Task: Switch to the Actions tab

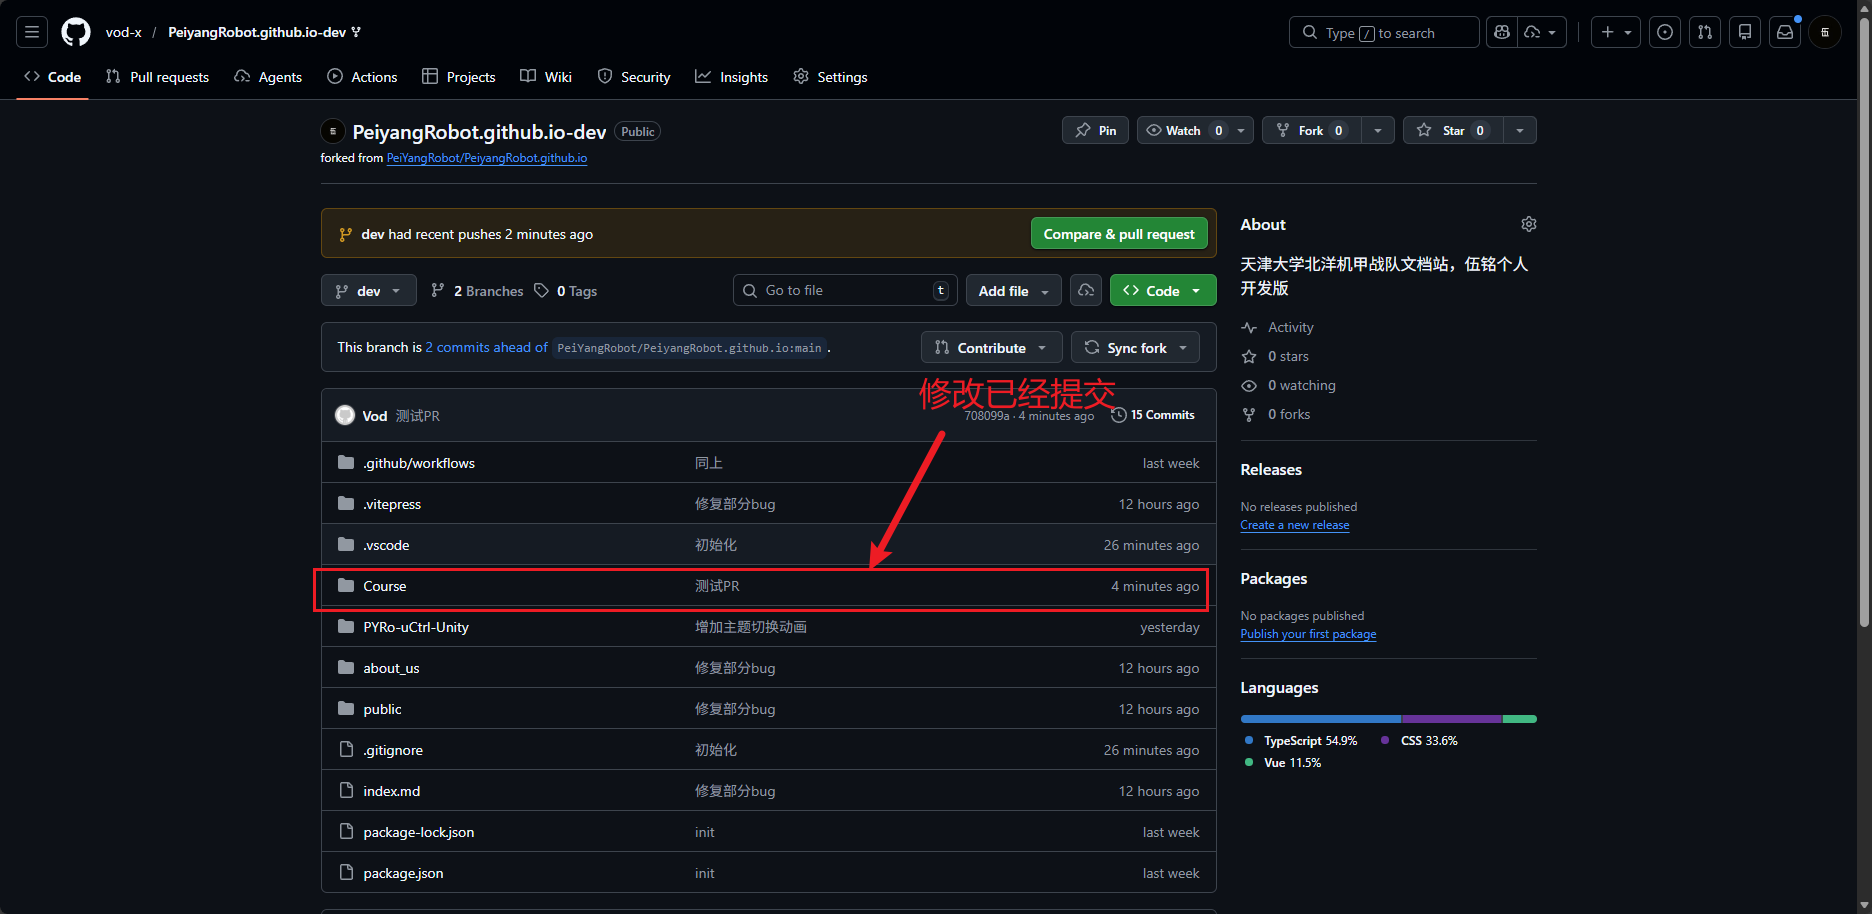Action: click(x=363, y=77)
